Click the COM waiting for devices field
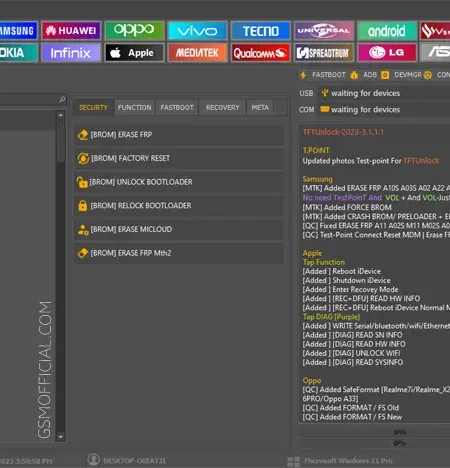This screenshot has width=450, height=468. (x=384, y=109)
